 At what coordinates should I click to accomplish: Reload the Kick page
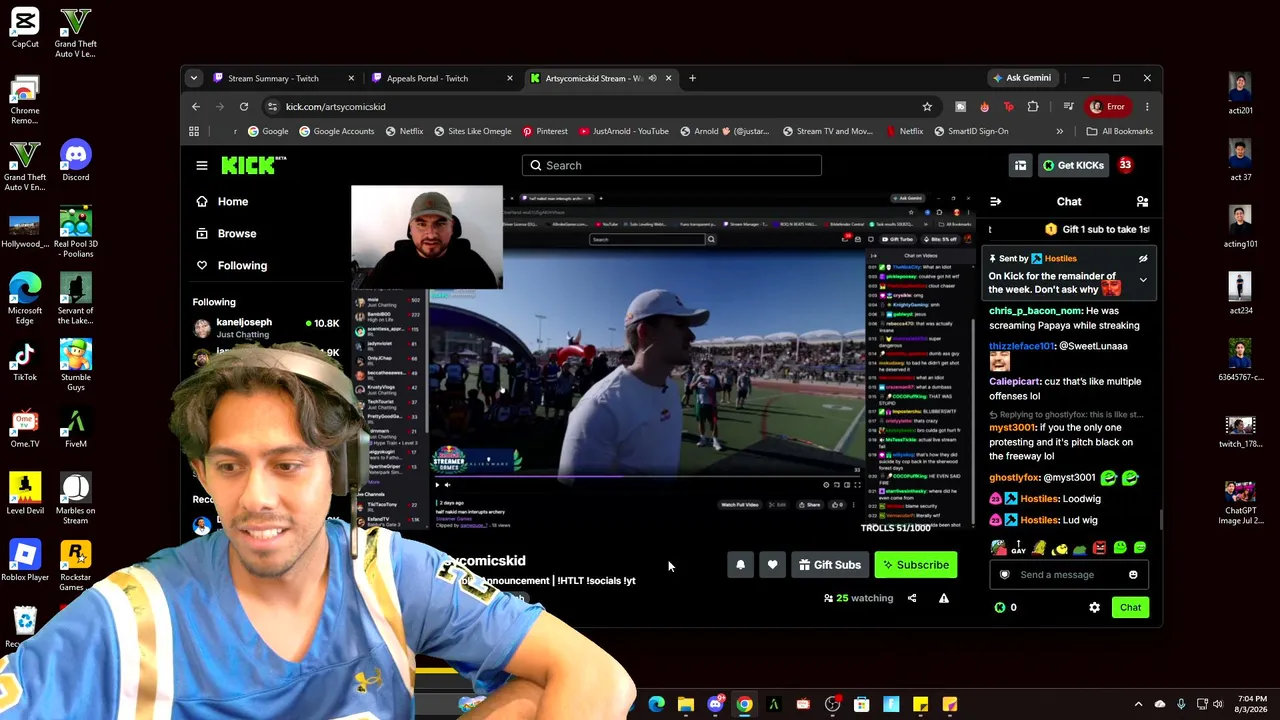[244, 107]
